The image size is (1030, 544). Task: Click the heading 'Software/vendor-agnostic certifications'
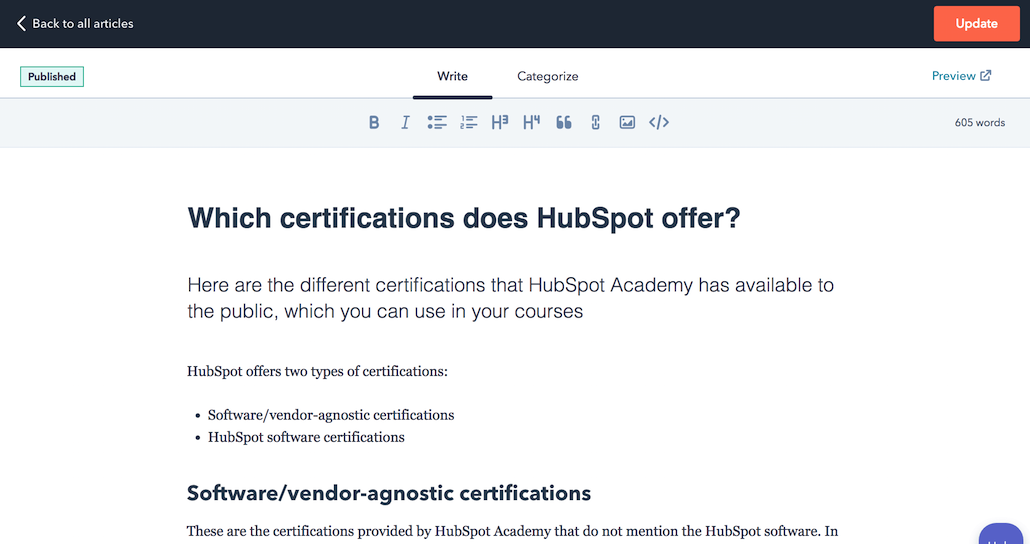click(389, 493)
